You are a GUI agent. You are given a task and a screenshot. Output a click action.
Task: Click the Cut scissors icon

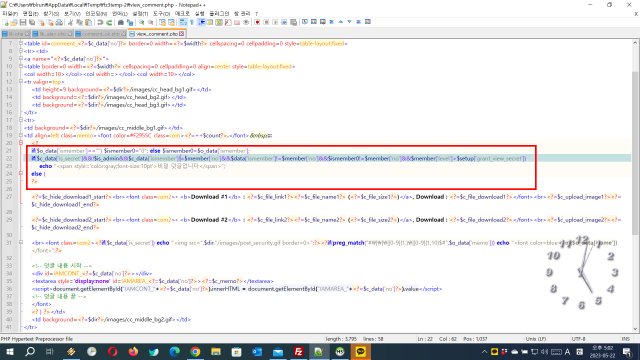(70, 22)
